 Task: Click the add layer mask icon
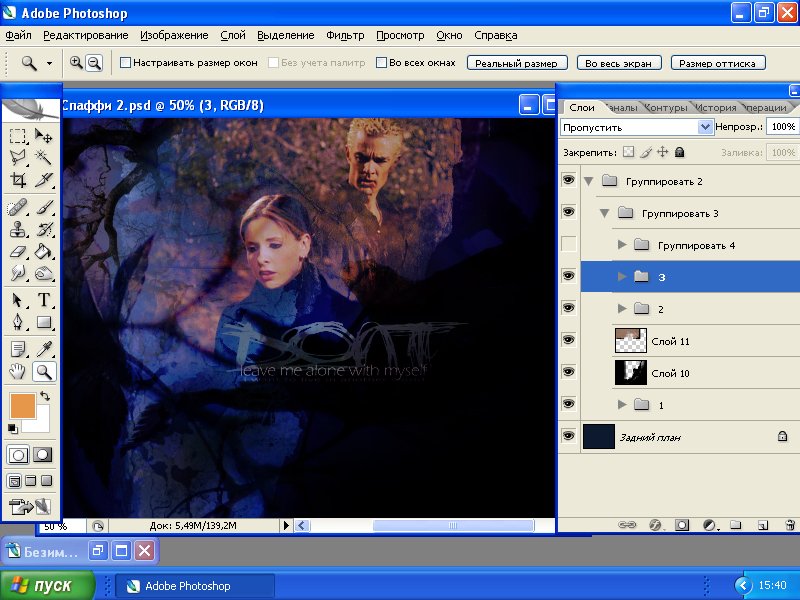[682, 524]
